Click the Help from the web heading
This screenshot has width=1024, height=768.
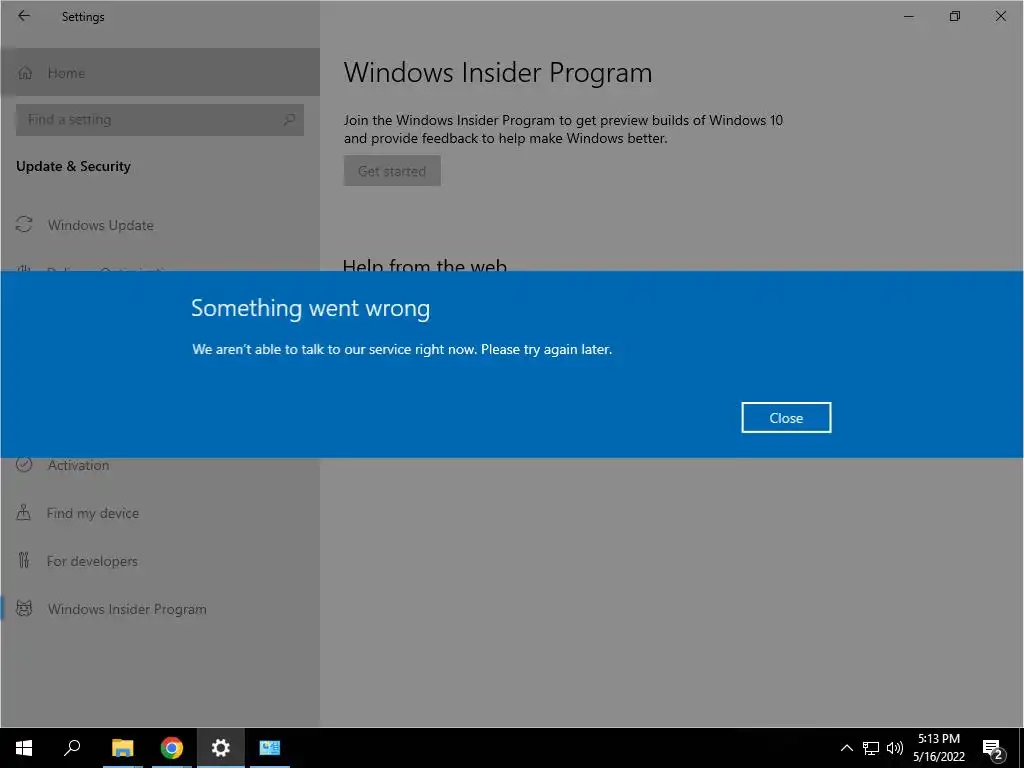[x=424, y=264]
